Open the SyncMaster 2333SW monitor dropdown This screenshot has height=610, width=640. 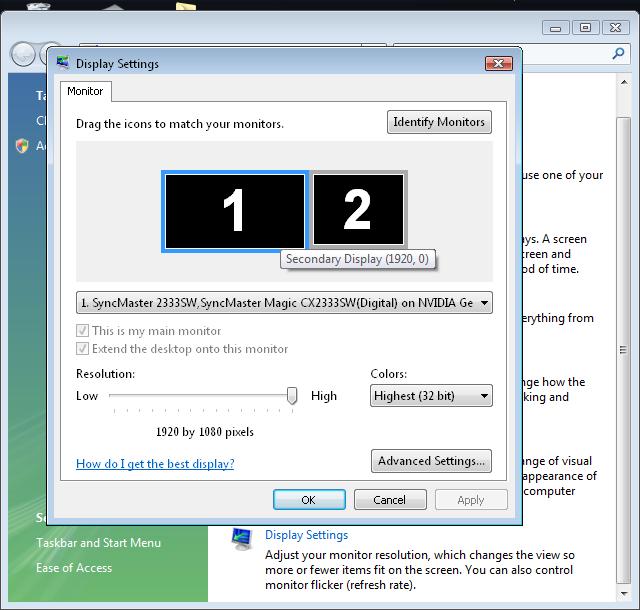(284, 303)
